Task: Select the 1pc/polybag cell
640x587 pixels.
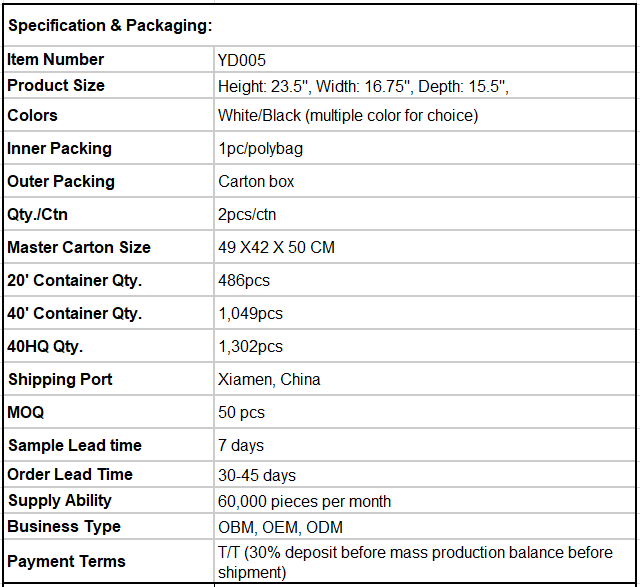Action: pos(424,148)
